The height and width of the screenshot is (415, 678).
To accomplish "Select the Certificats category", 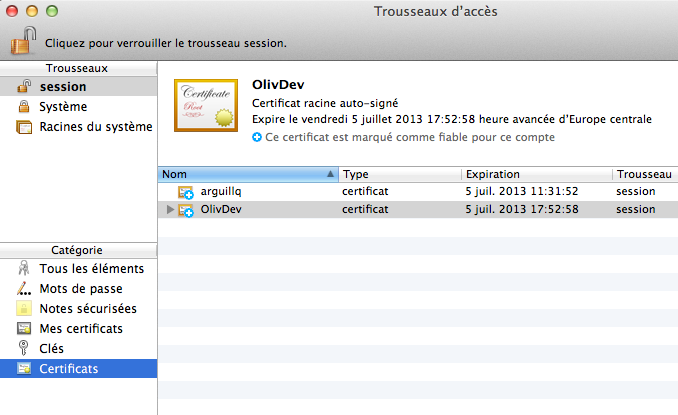I will coord(69,369).
